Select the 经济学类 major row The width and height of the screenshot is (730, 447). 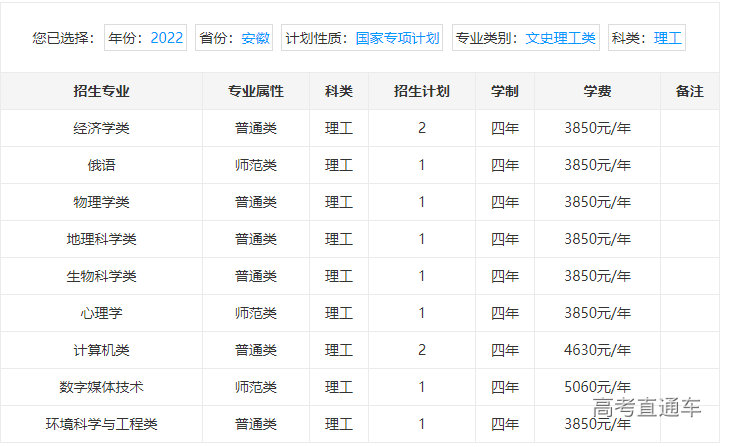pyautogui.click(x=101, y=128)
